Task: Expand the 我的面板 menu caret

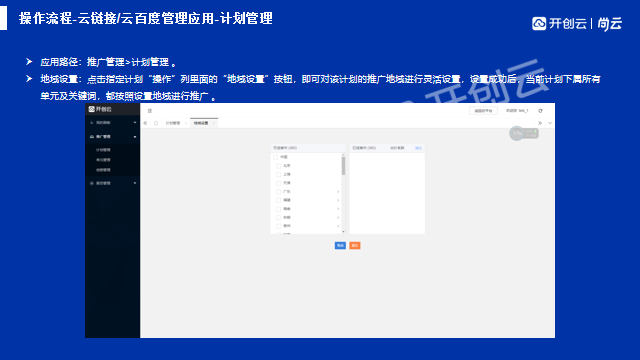Action: (135, 122)
